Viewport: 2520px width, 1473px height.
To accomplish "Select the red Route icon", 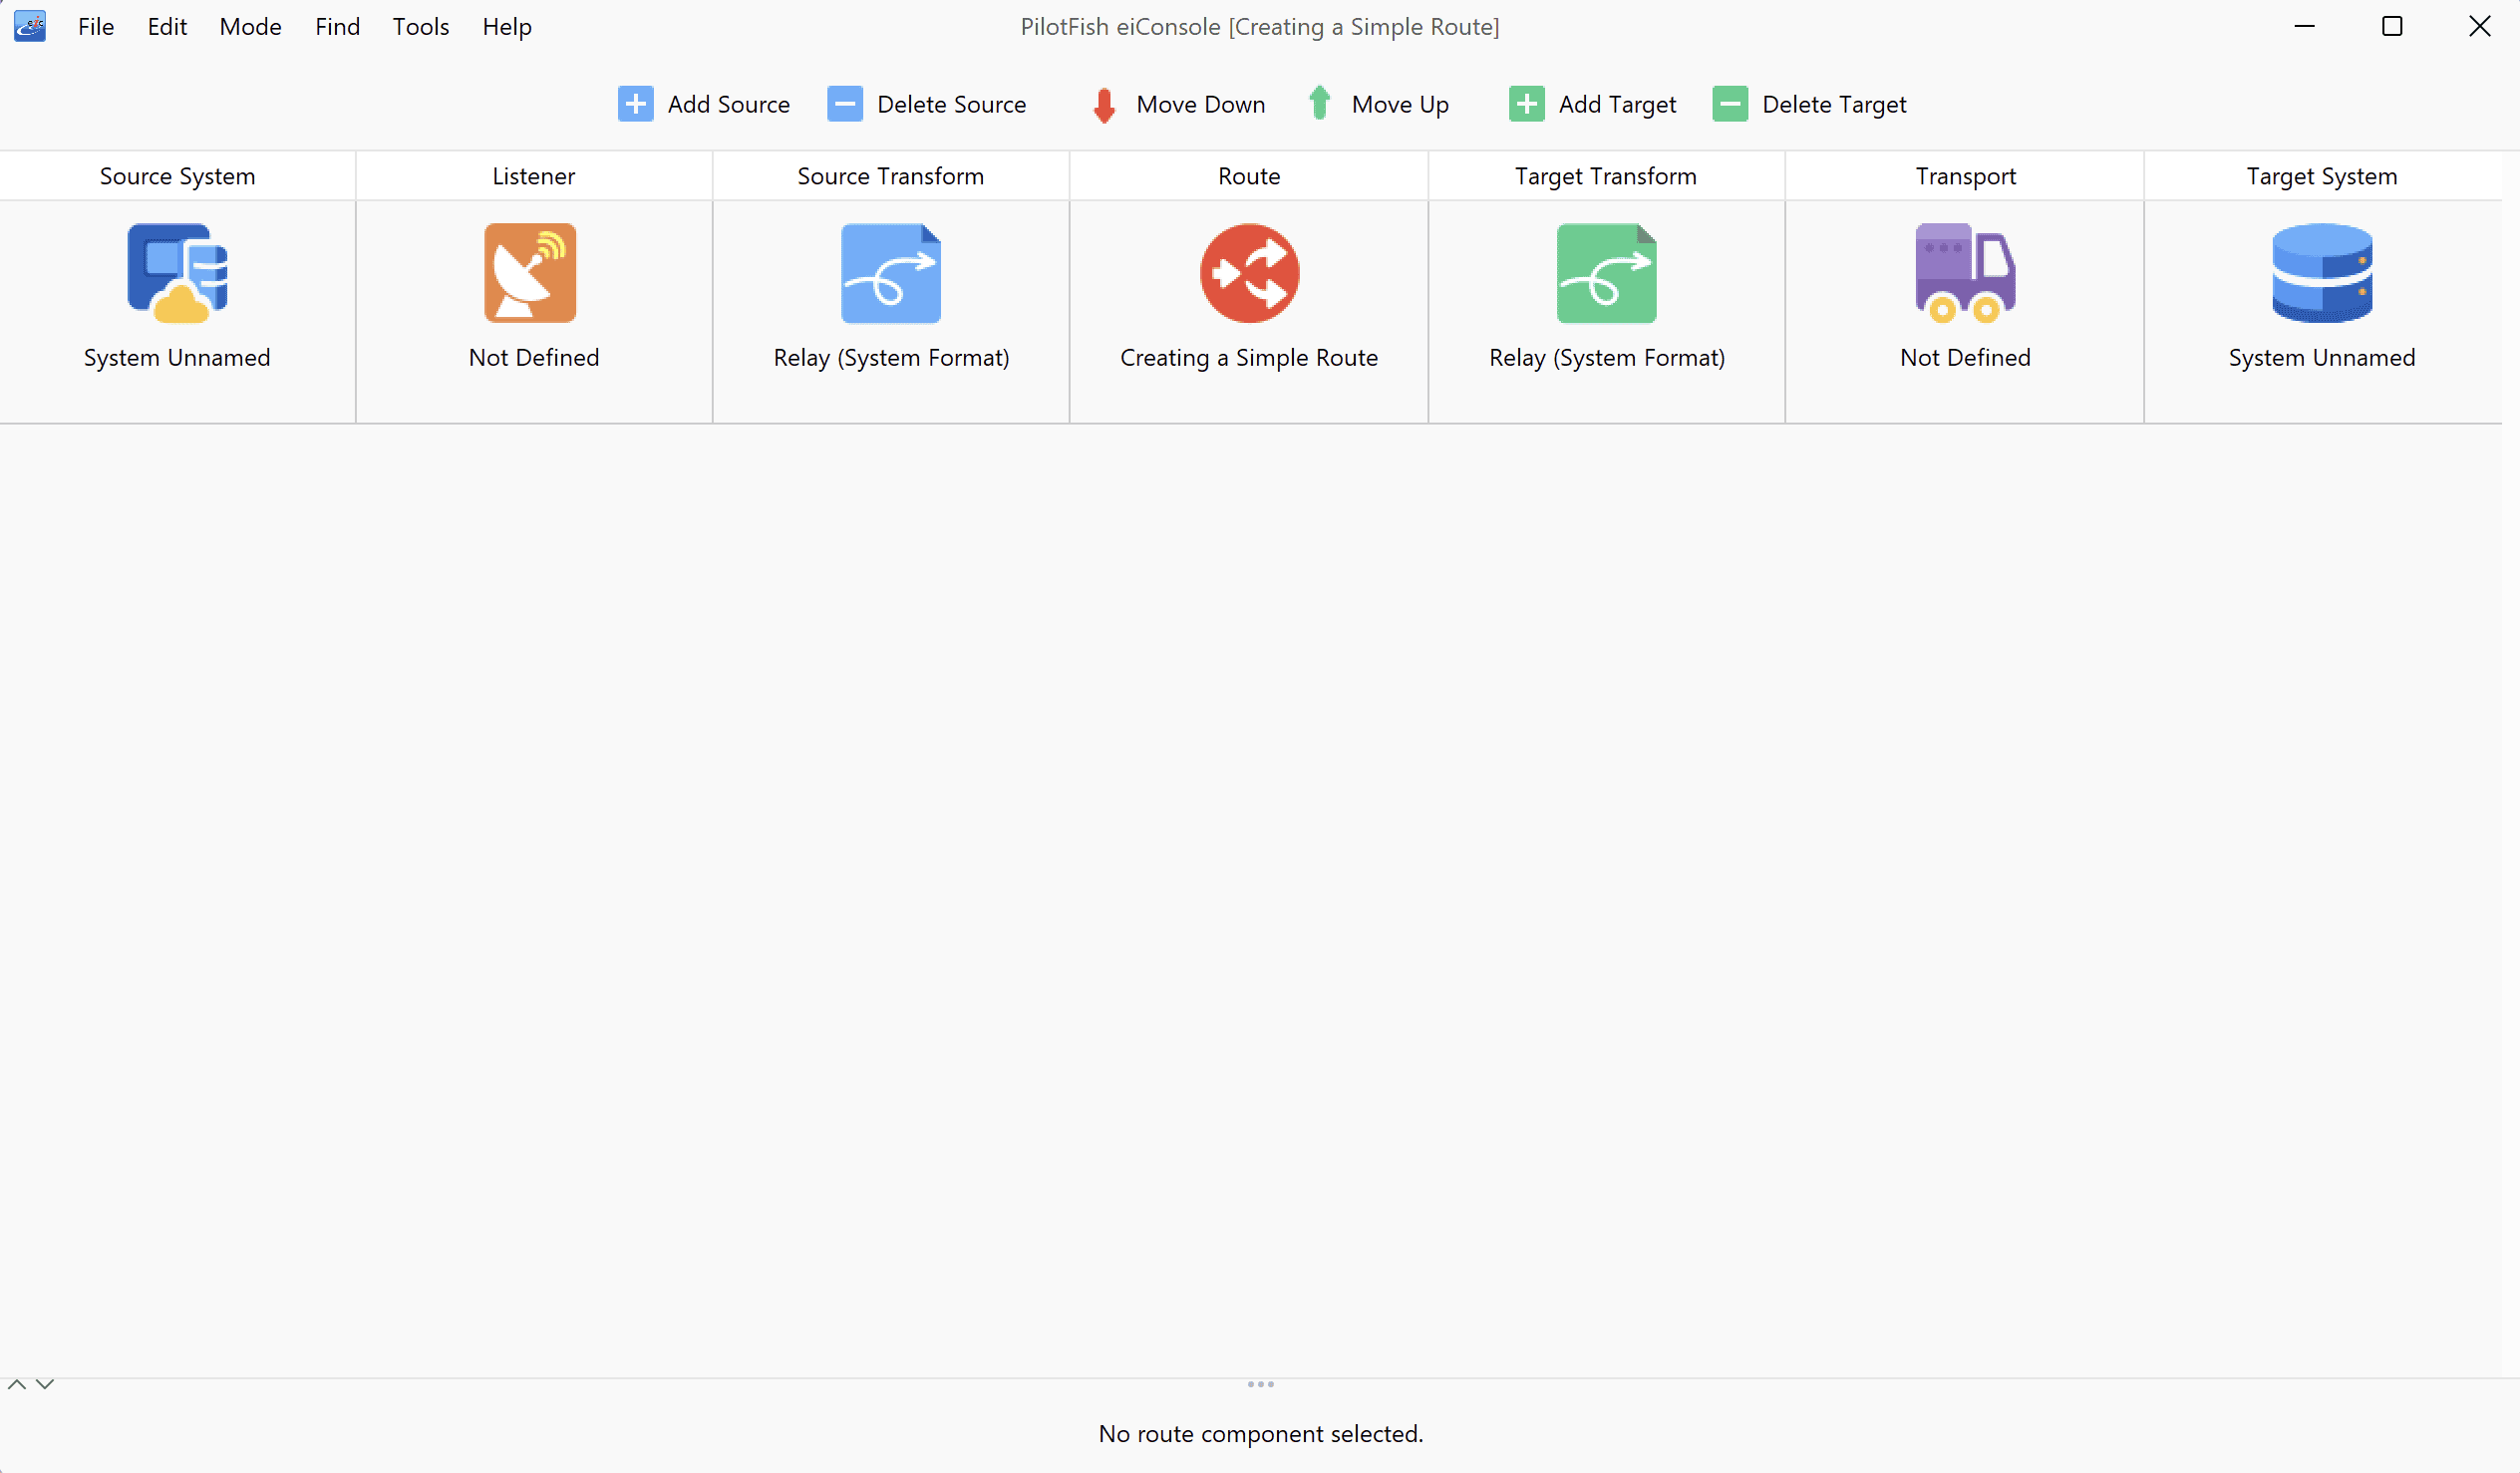I will pos(1249,273).
